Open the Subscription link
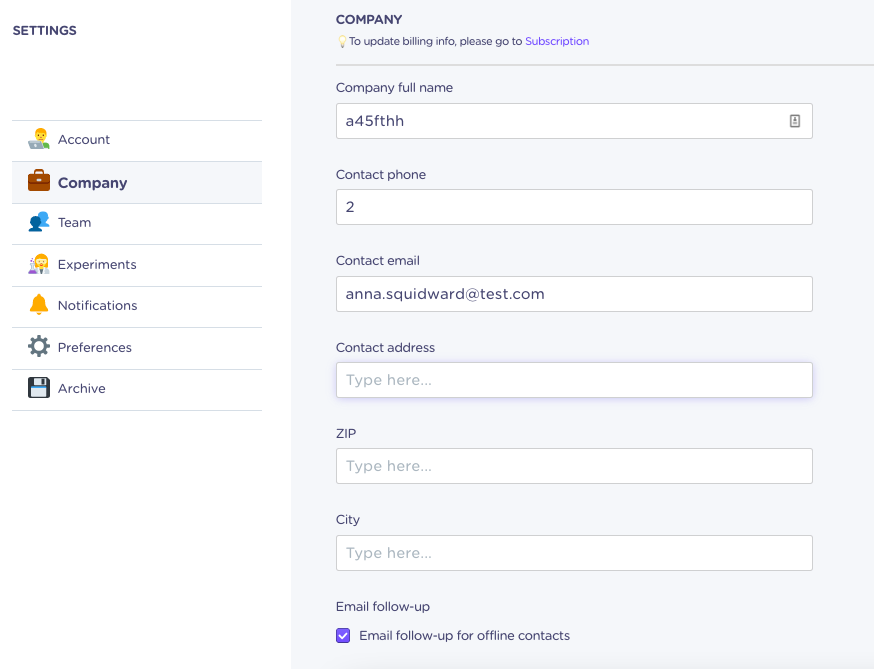The height and width of the screenshot is (669, 874). [x=557, y=41]
